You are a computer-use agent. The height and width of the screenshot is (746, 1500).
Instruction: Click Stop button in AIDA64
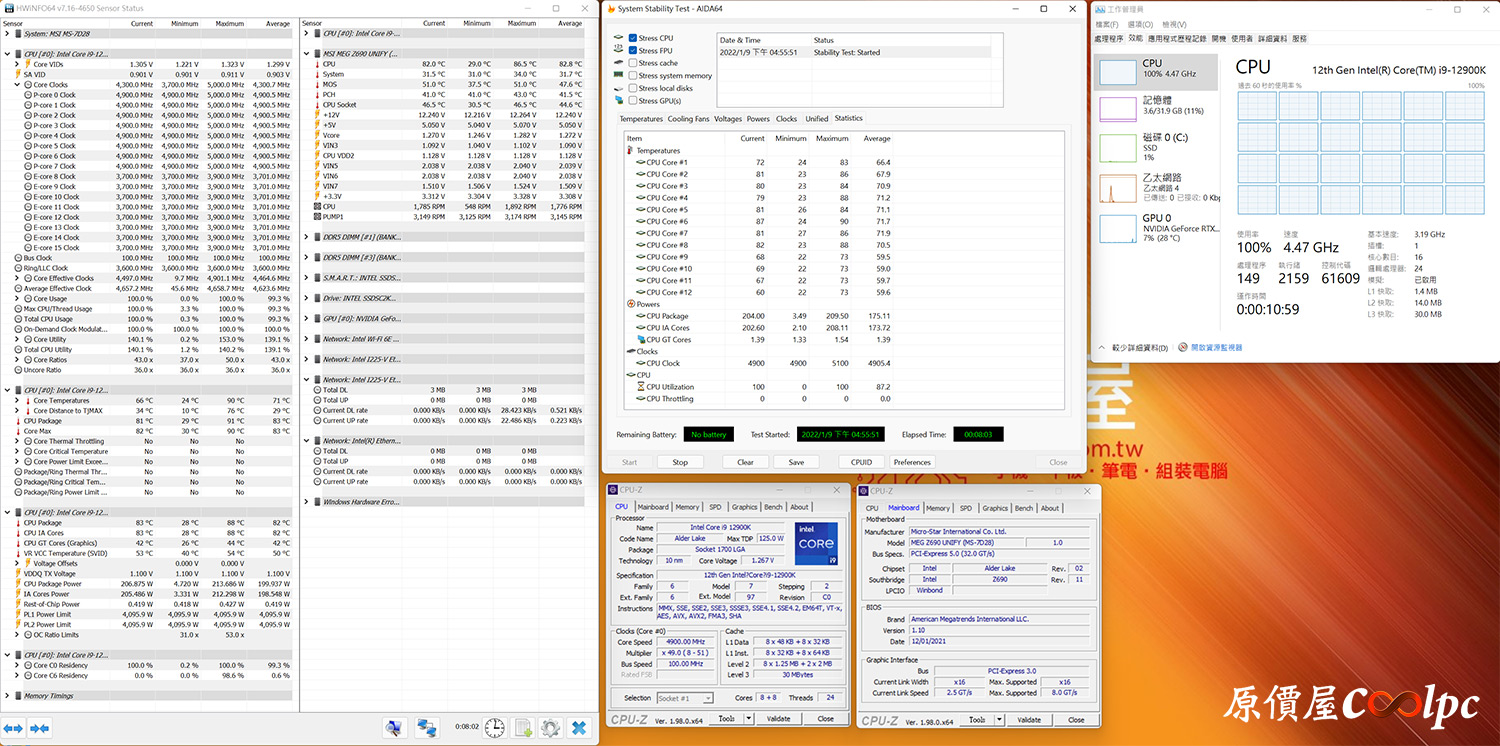(680, 462)
